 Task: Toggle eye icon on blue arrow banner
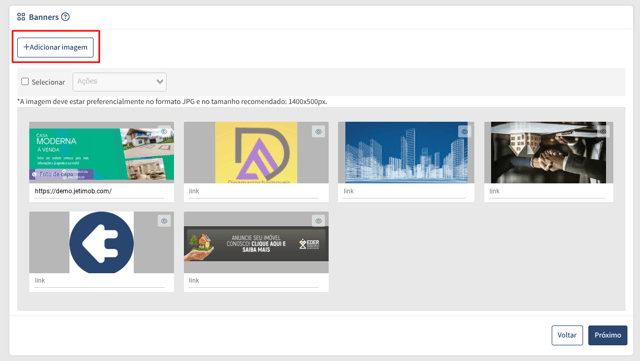coord(164,221)
